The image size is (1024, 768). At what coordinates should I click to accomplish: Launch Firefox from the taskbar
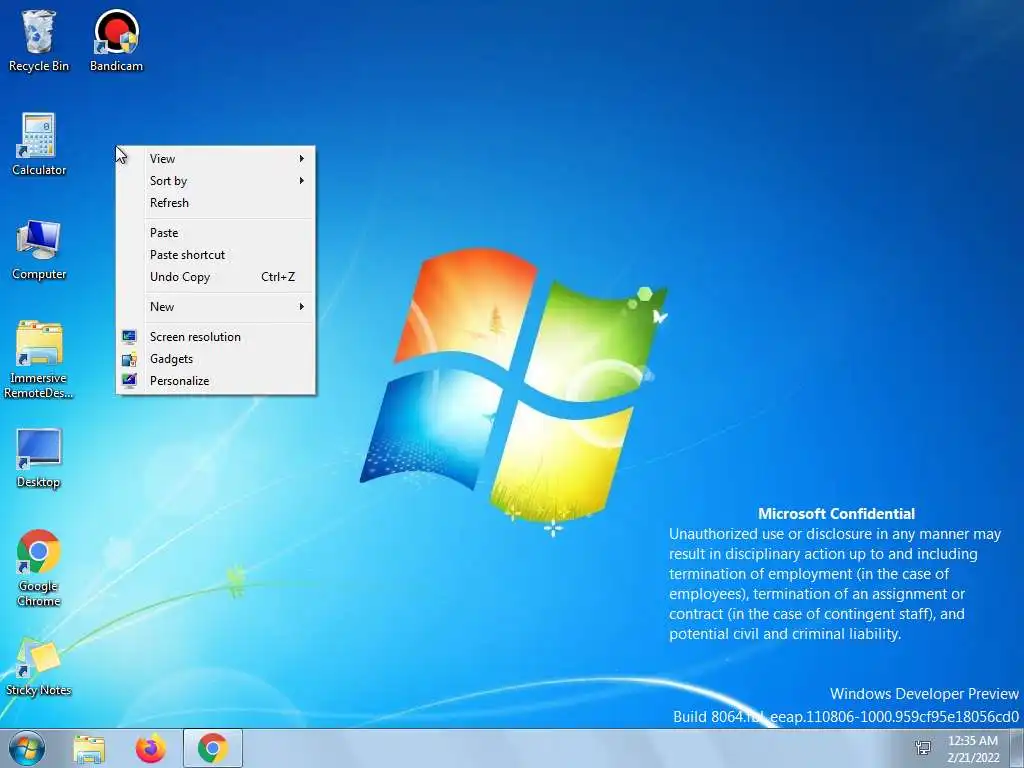coord(150,748)
